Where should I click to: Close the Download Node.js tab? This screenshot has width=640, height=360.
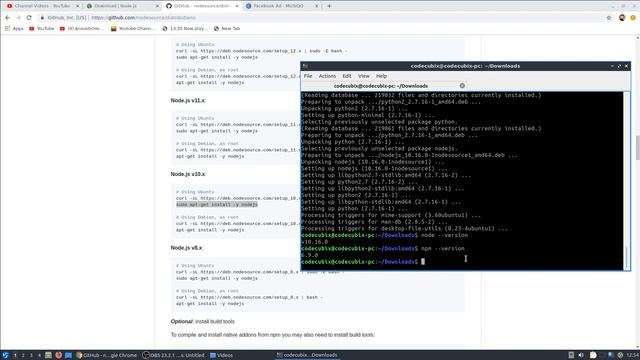click(157, 6)
